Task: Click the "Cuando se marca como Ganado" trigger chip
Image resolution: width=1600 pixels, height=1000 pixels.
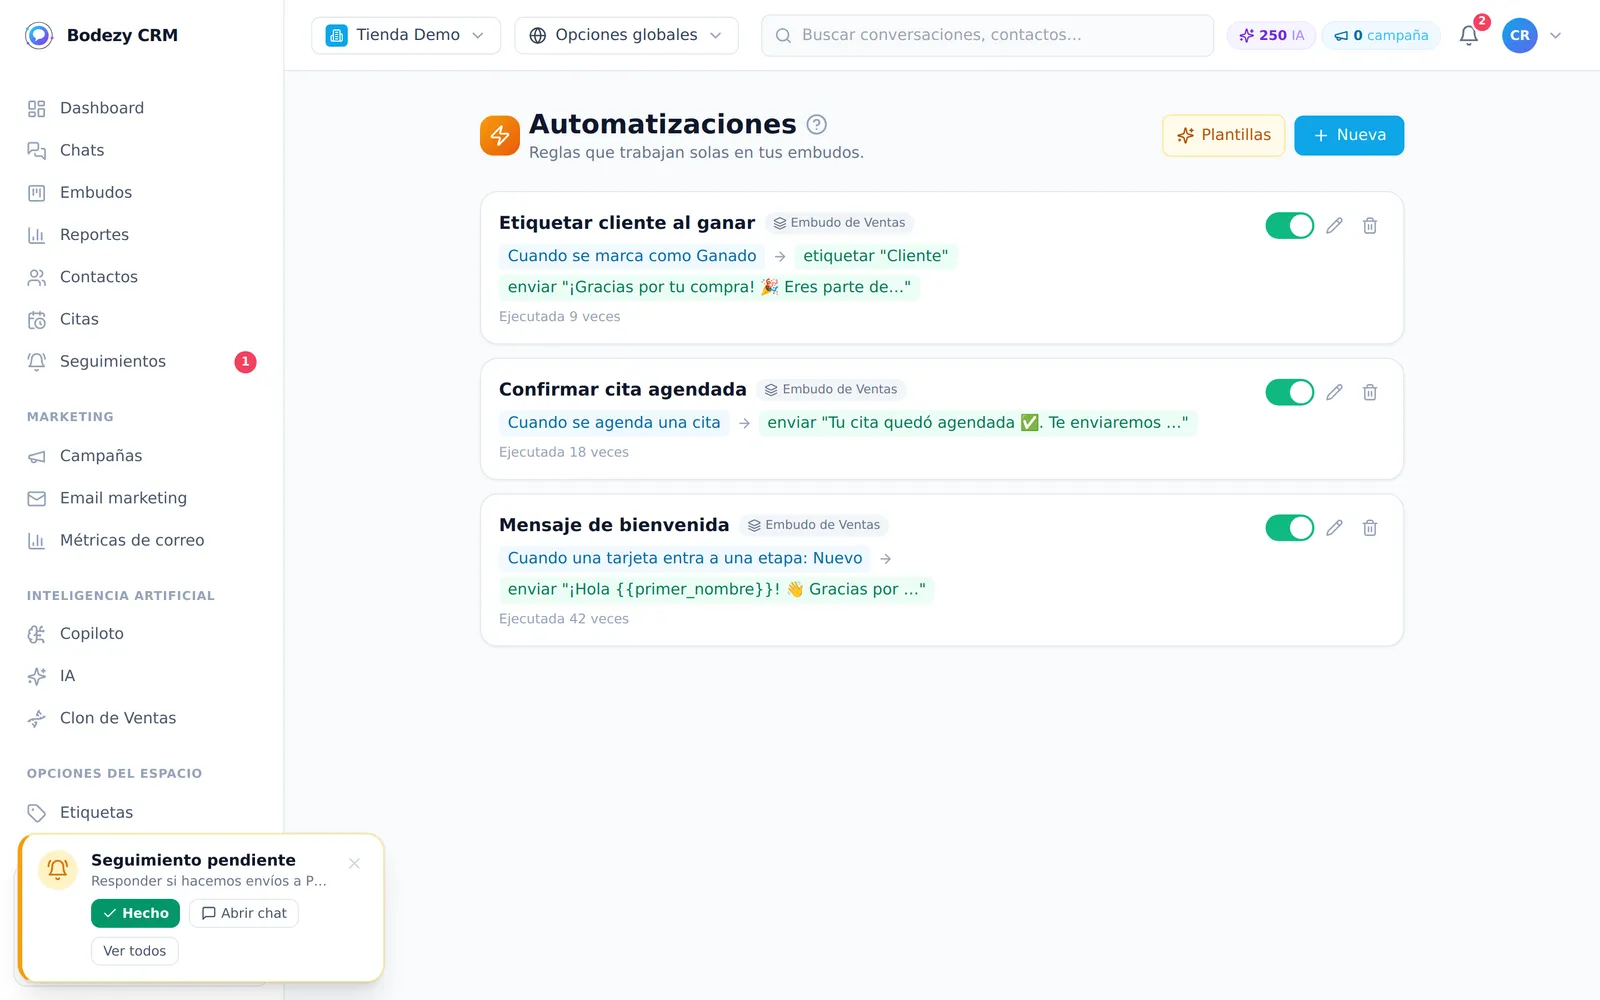Action: 632,256
